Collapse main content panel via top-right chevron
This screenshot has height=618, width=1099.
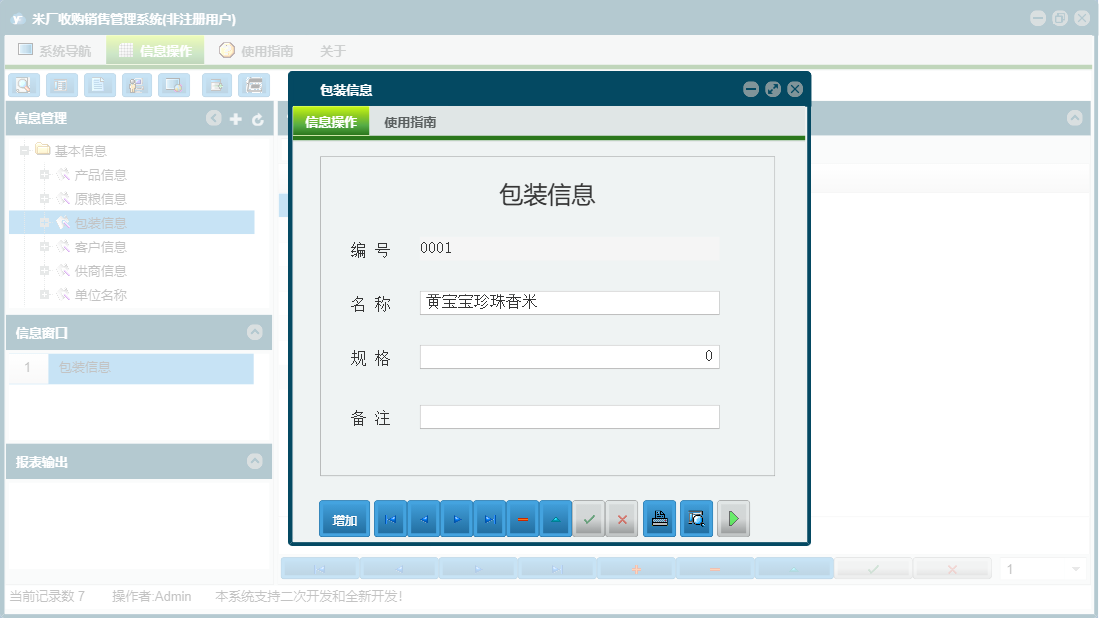pos(1074,118)
